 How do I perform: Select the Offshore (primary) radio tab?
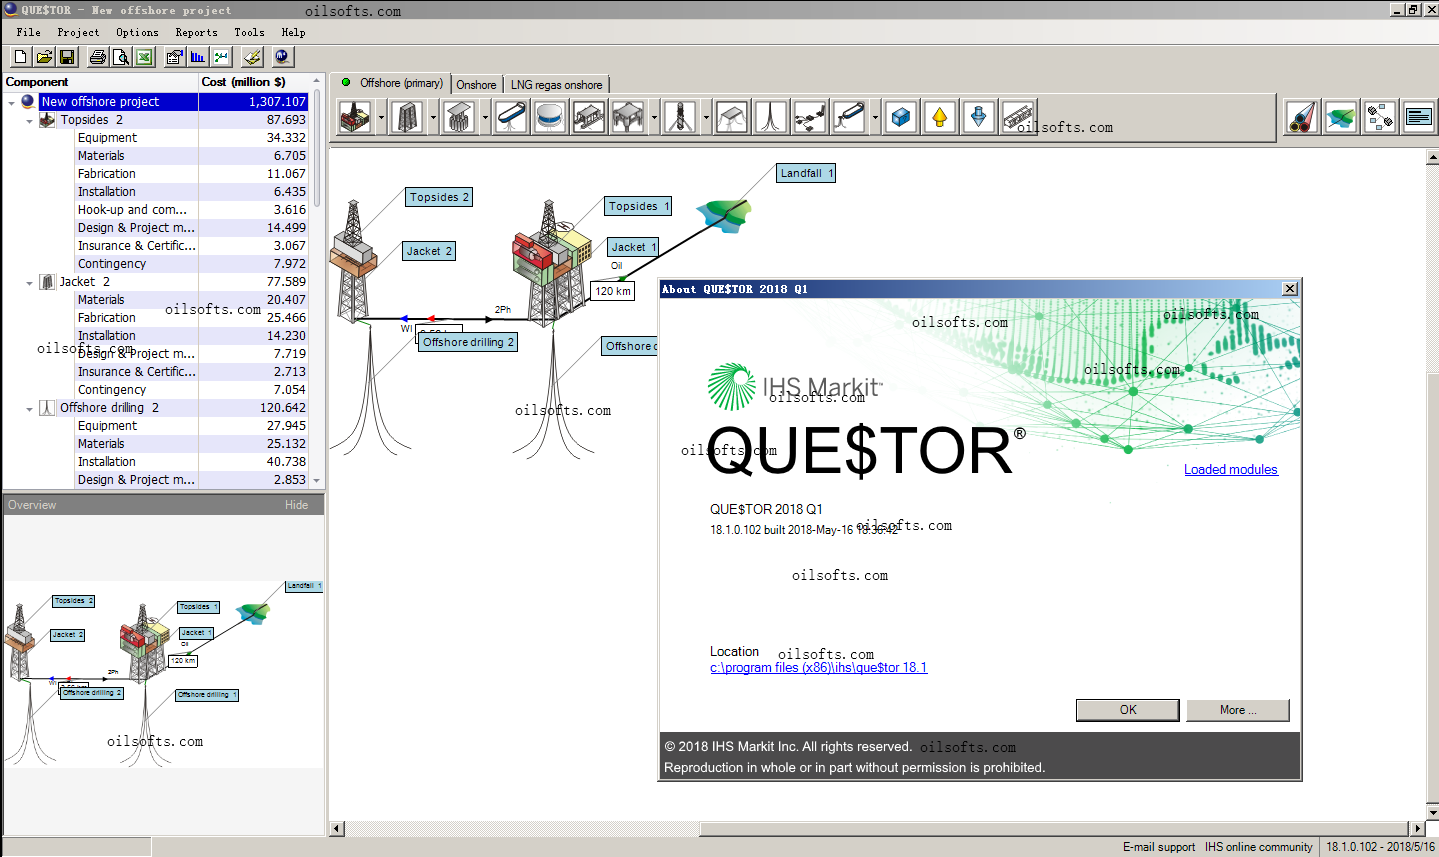(392, 83)
